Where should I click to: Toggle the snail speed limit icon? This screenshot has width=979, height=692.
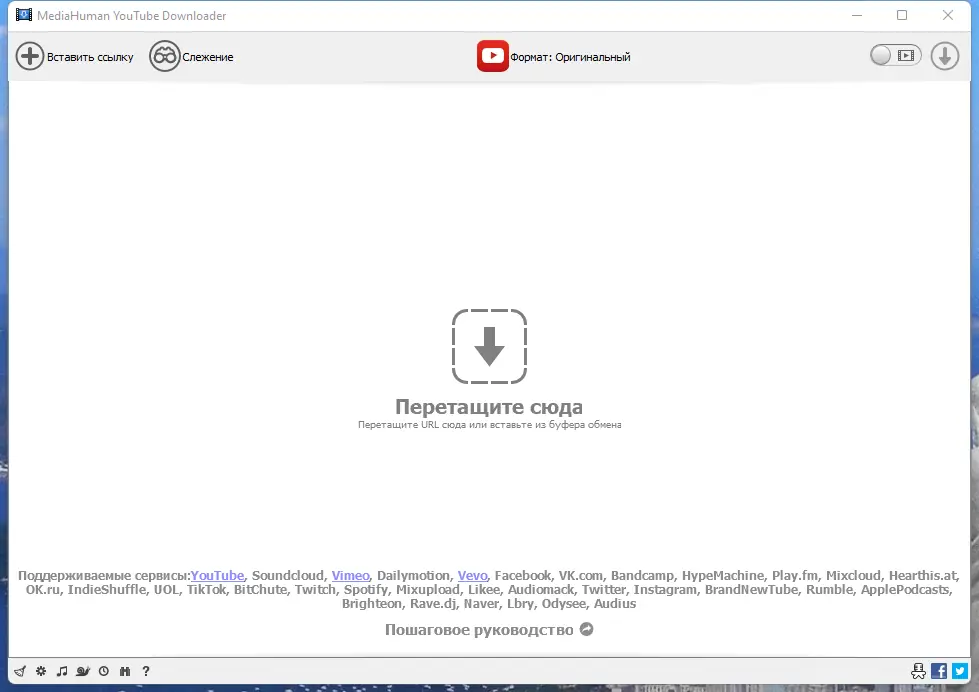point(83,671)
